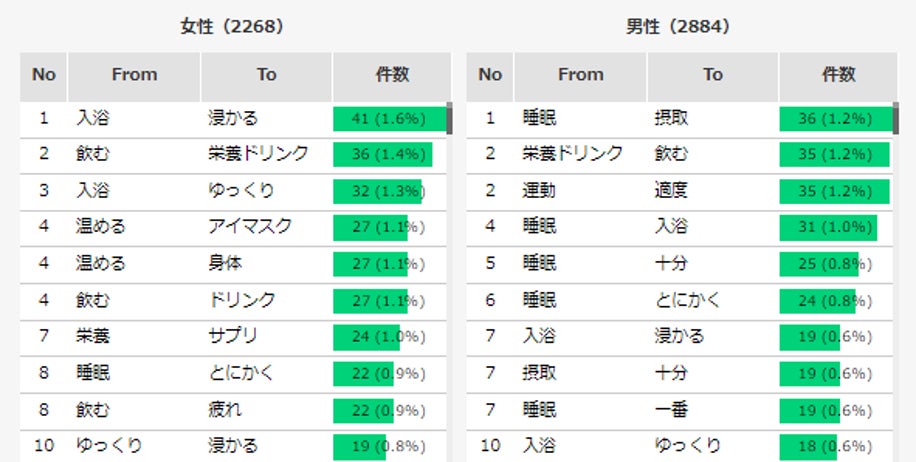Select the 運動 cell in 男性 table
The height and width of the screenshot is (462, 916).
[x=539, y=191]
